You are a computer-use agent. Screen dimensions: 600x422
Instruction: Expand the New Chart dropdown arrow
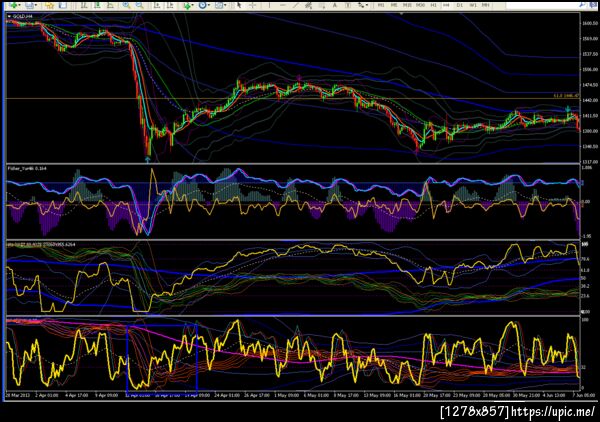(x=20, y=5)
